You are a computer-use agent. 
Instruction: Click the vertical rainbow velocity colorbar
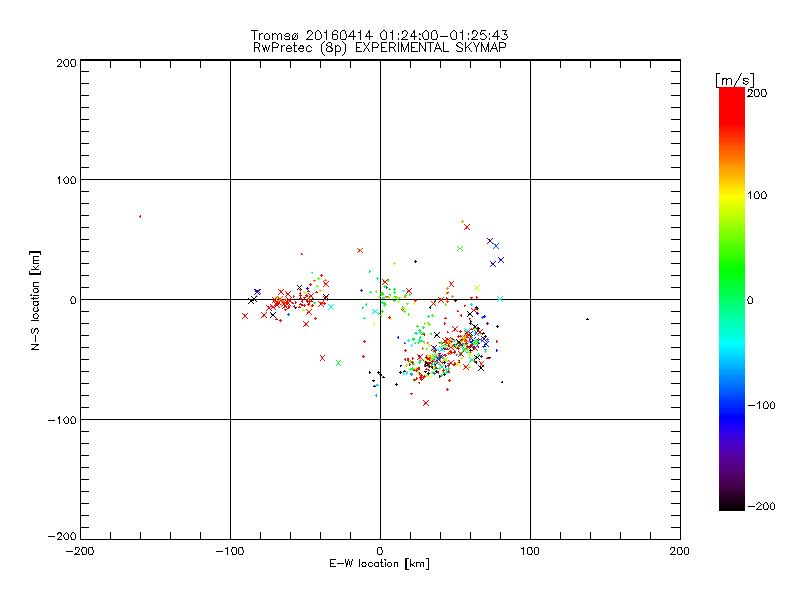(x=732, y=299)
